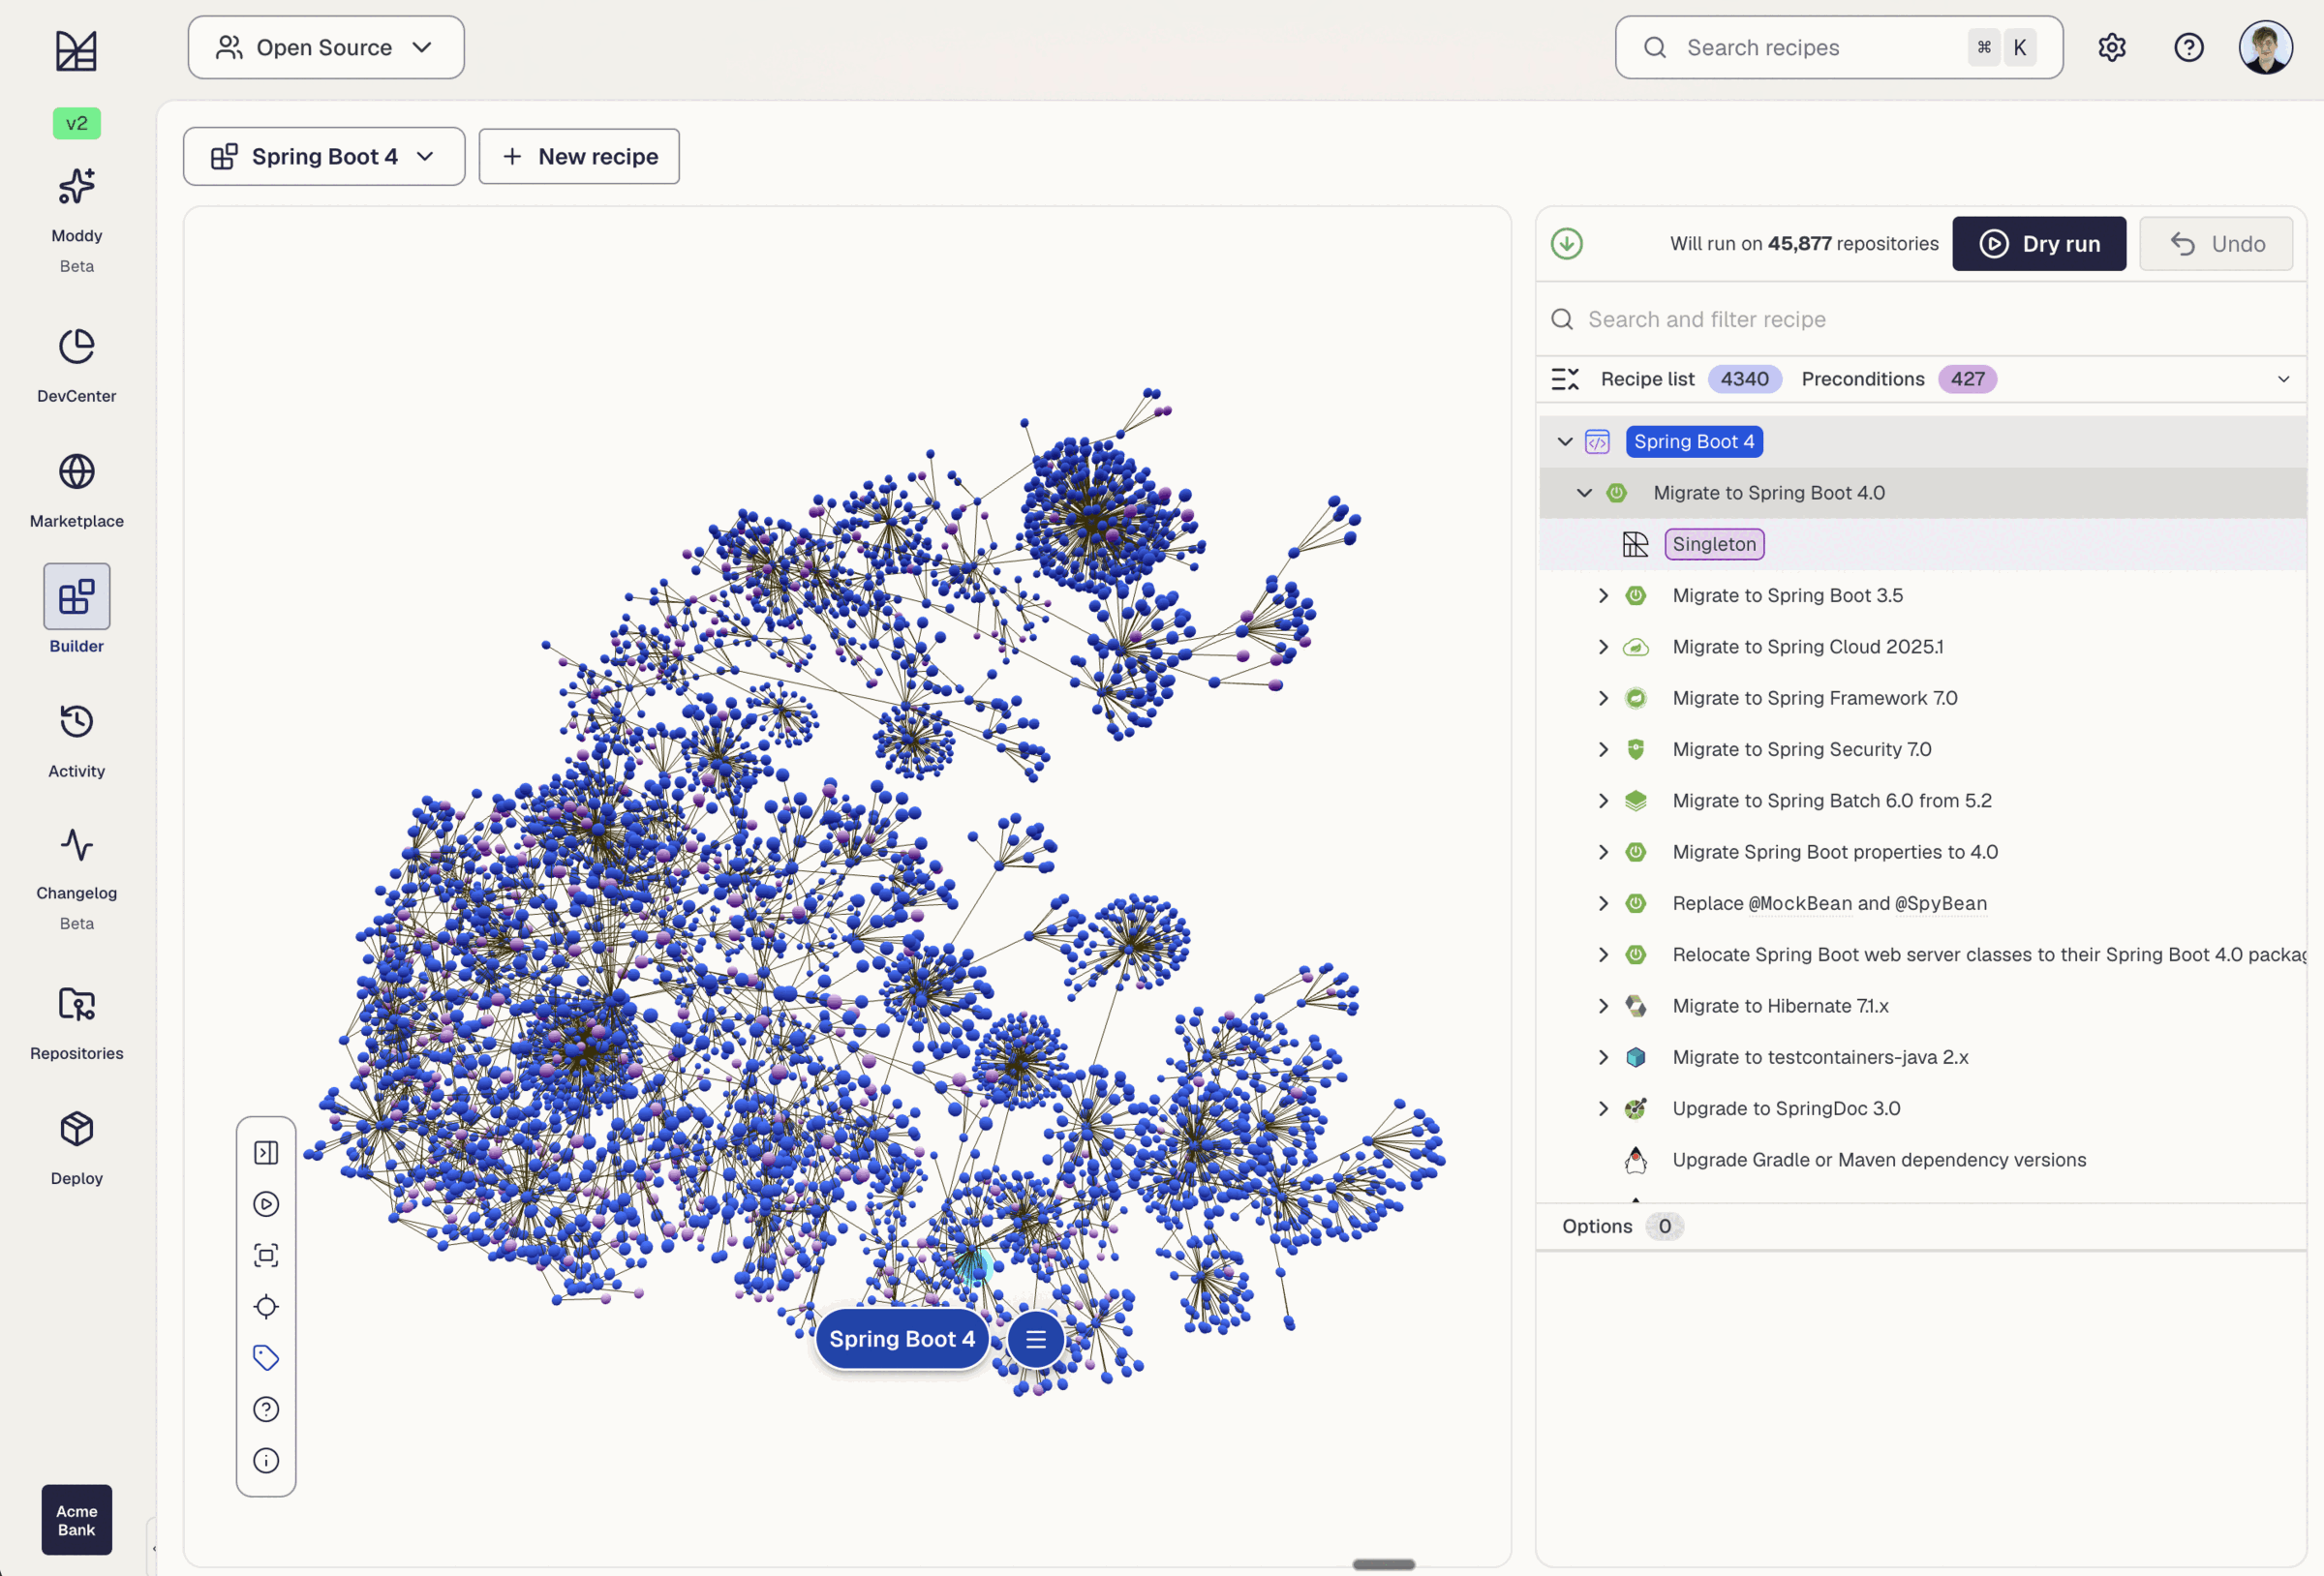Viewport: 2324px width, 1576px height.
Task: Click New recipe button
Action: coord(579,156)
